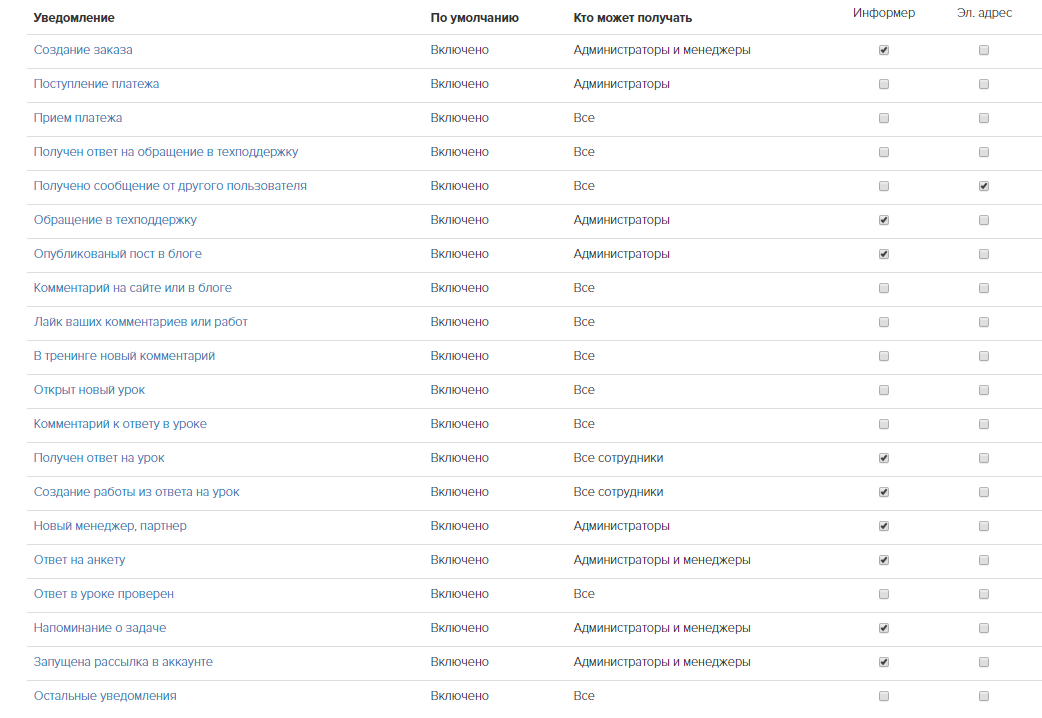The height and width of the screenshot is (718, 1042).
Task: Enable Информер for "Получен ответ на обращение в техподдержку"
Action: point(884,152)
